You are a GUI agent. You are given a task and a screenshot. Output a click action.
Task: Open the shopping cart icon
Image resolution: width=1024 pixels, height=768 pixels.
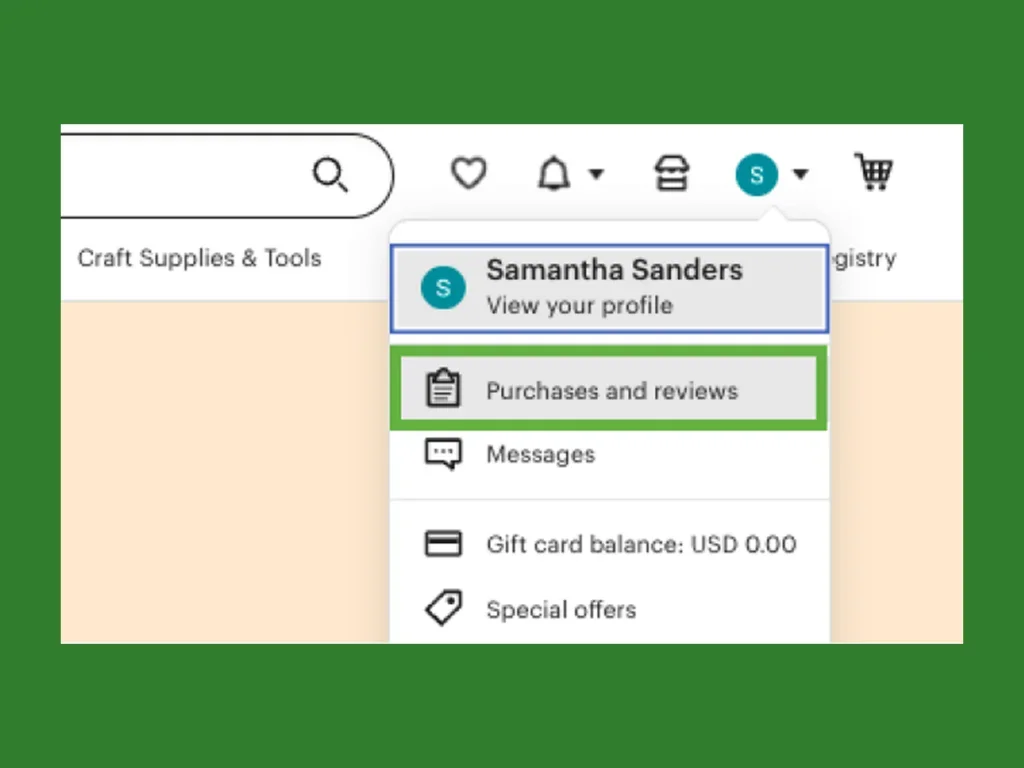tap(873, 172)
